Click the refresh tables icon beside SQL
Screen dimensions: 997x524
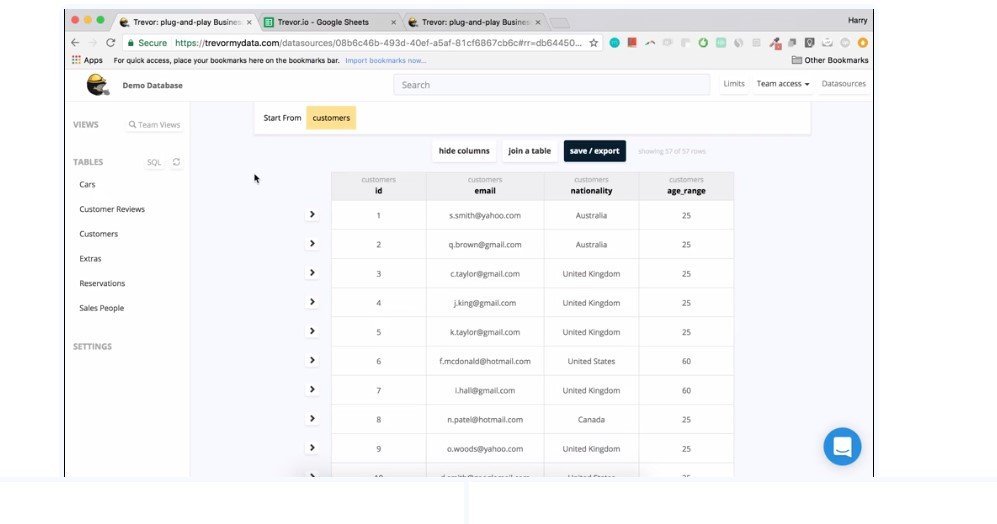click(x=177, y=162)
